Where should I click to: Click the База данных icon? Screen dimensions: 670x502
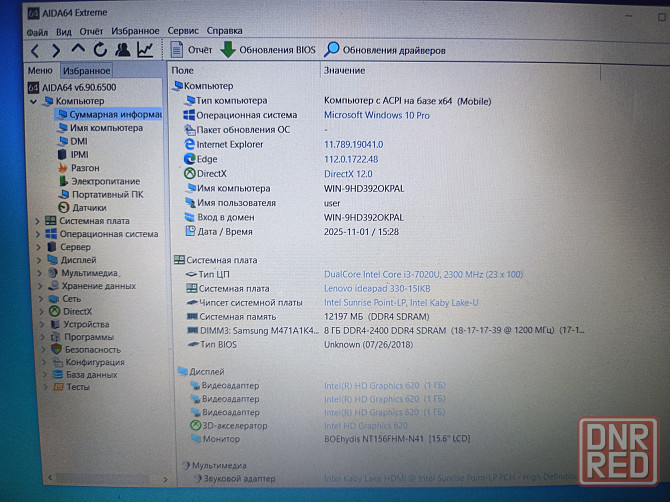(58, 375)
